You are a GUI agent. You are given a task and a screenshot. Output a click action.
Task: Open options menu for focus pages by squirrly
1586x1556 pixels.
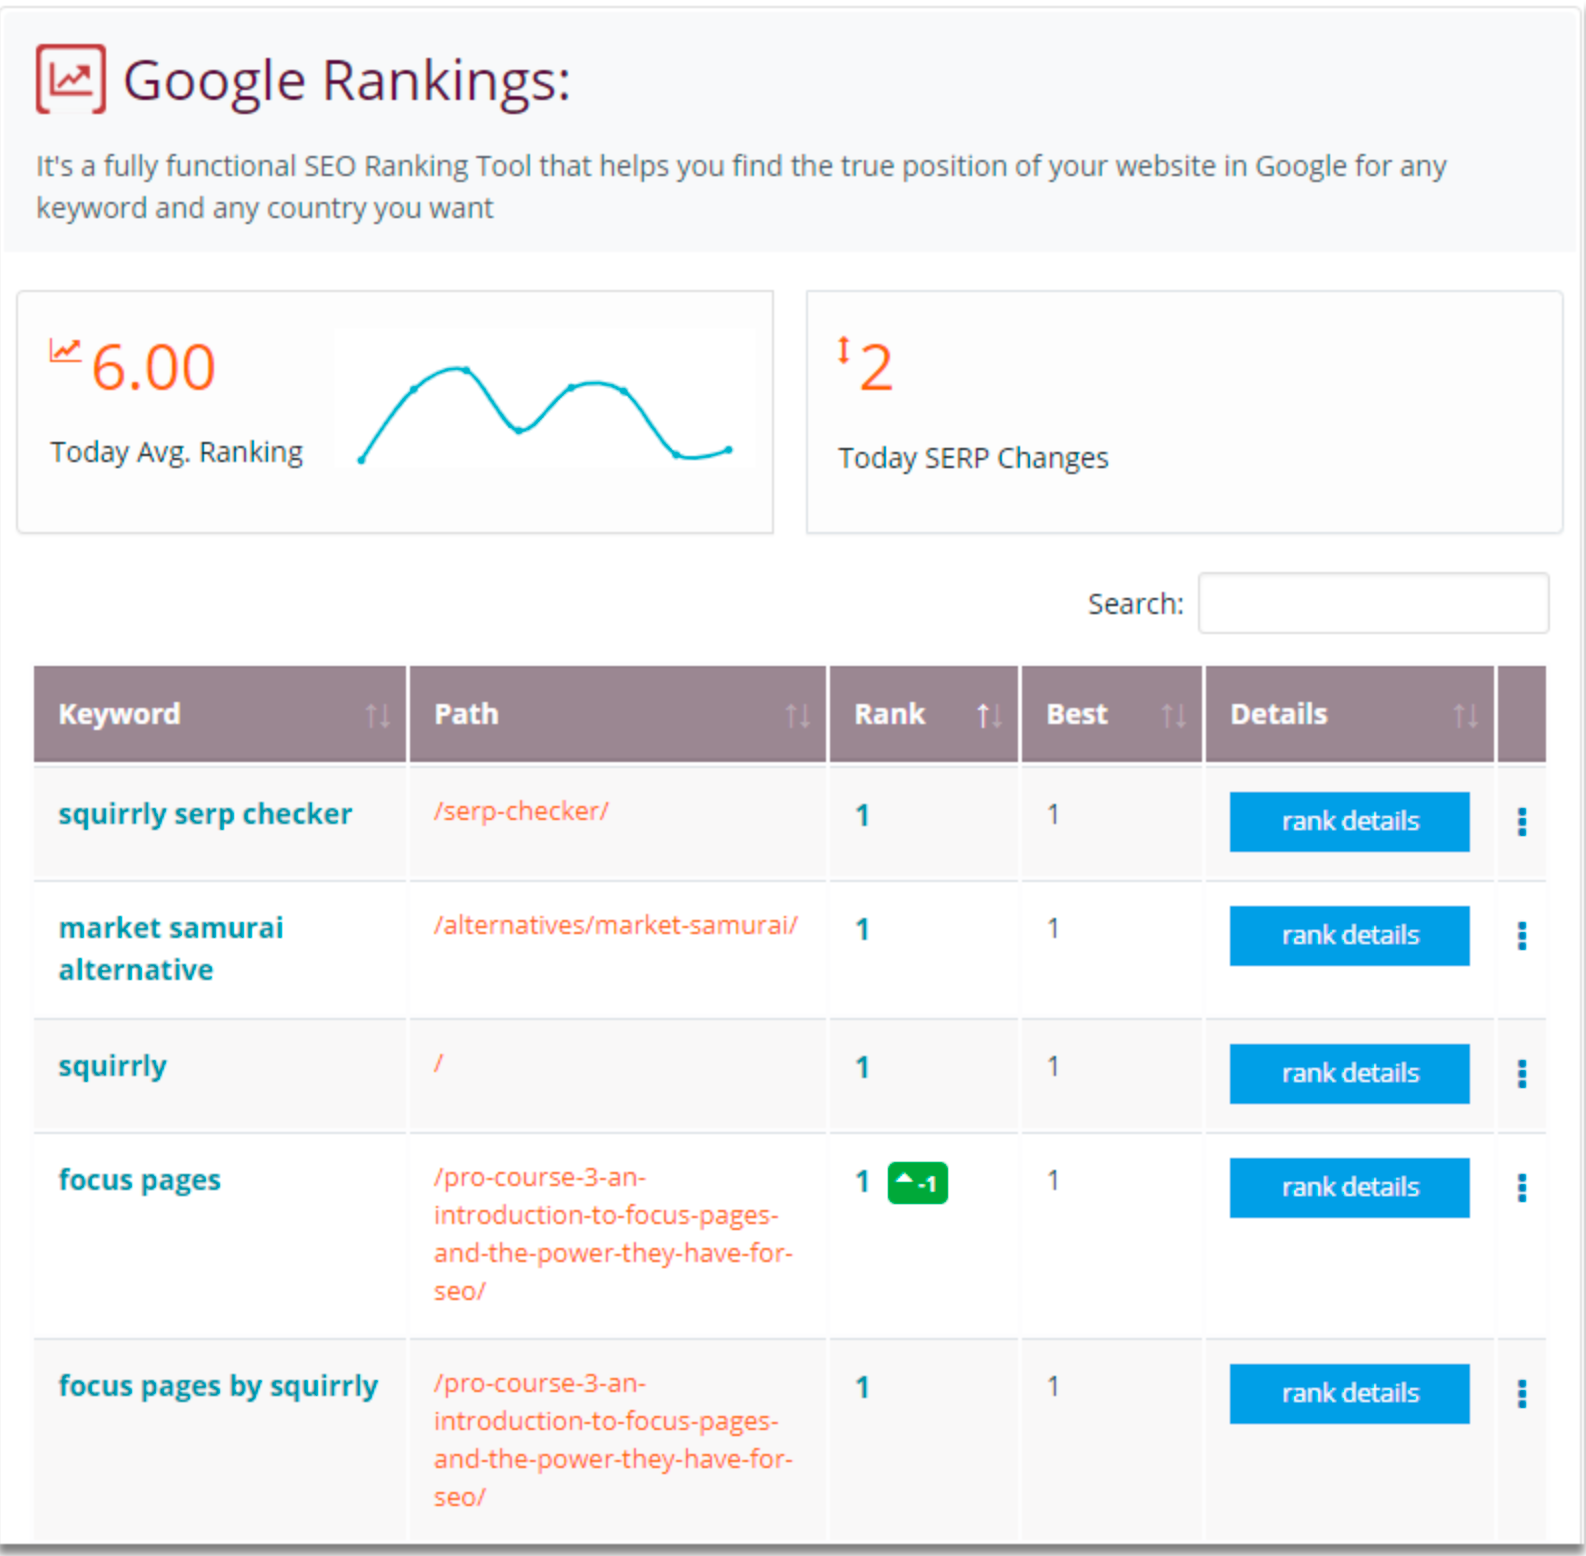point(1521,1394)
